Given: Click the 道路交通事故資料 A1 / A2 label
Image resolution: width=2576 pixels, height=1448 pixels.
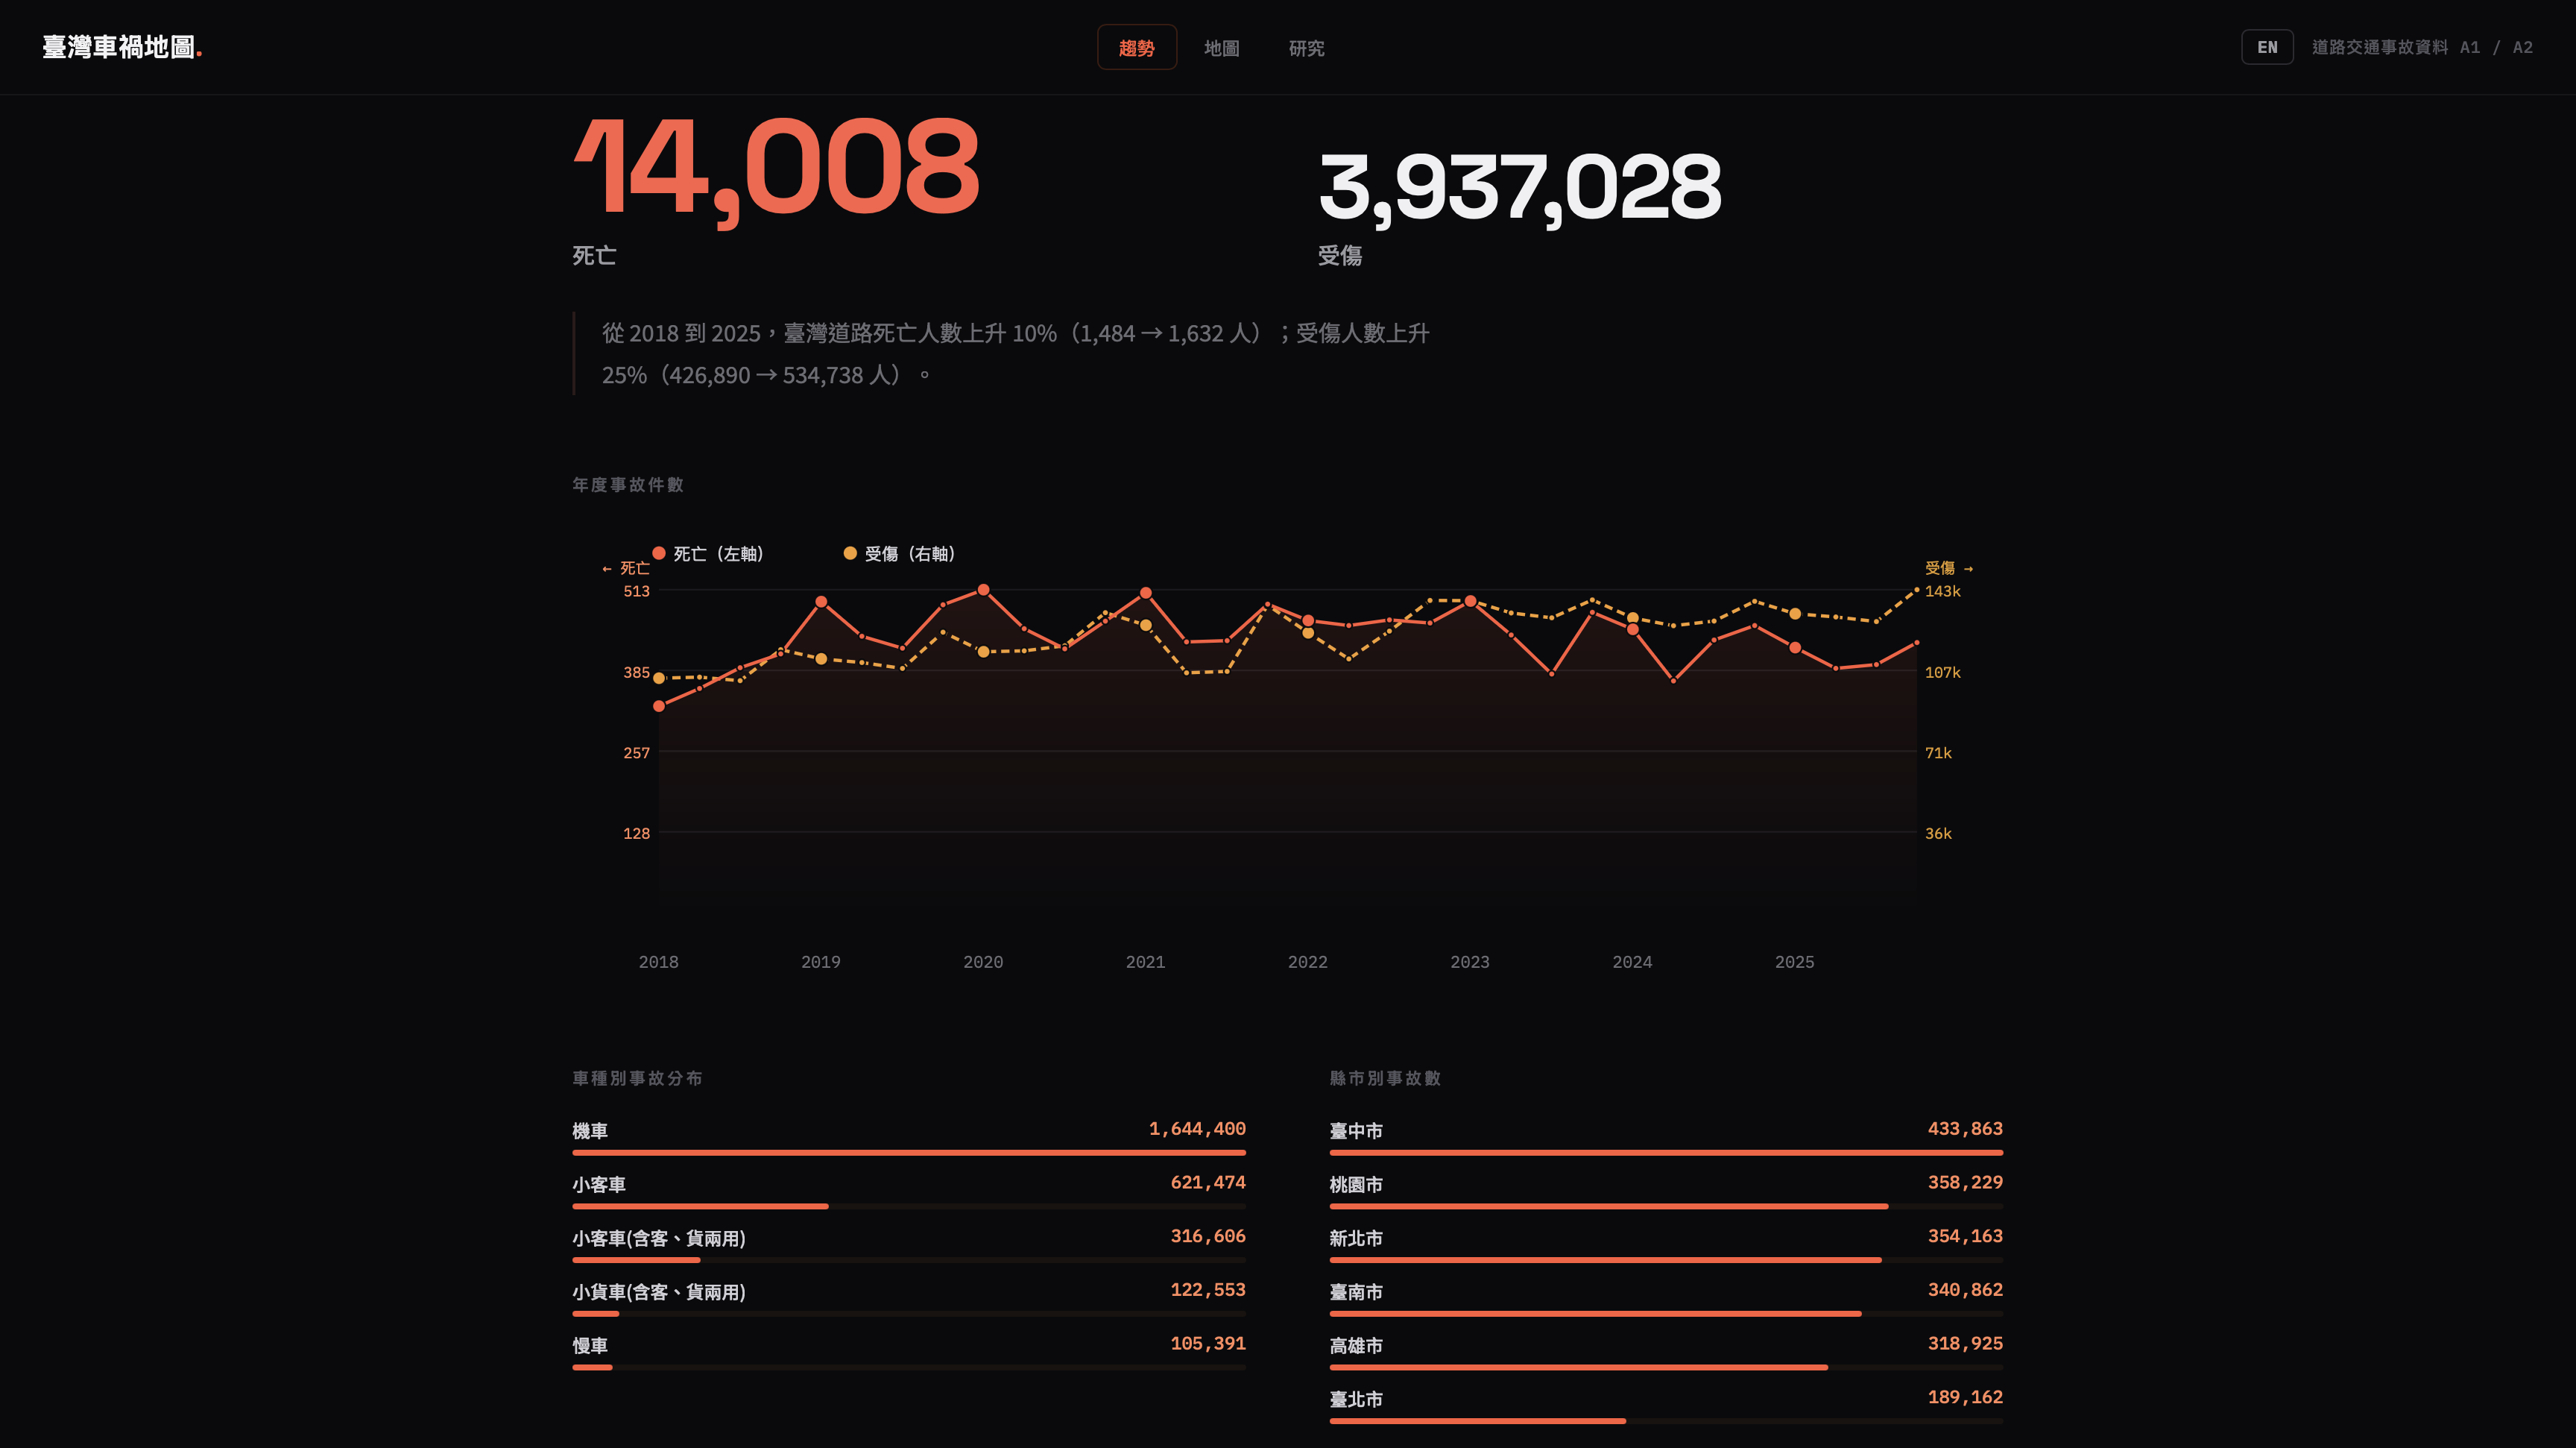Looking at the screenshot, I should coord(2422,47).
